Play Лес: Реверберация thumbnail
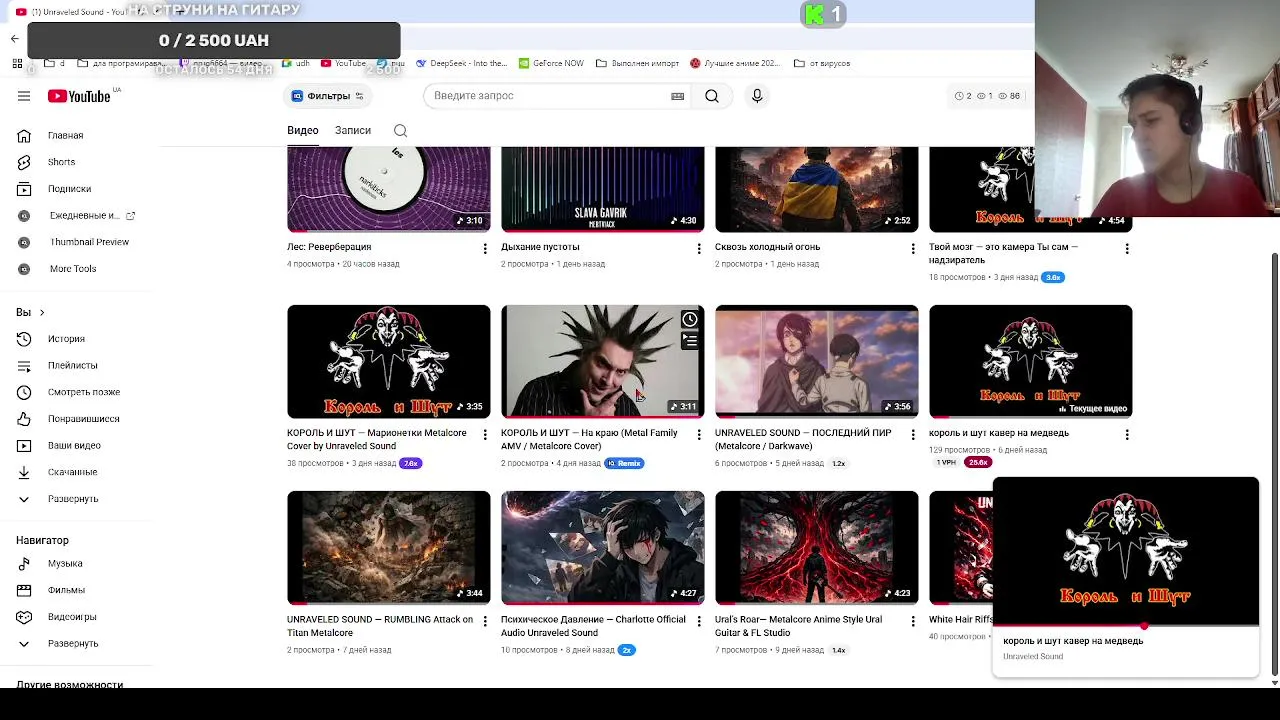1280x720 pixels. [x=389, y=189]
